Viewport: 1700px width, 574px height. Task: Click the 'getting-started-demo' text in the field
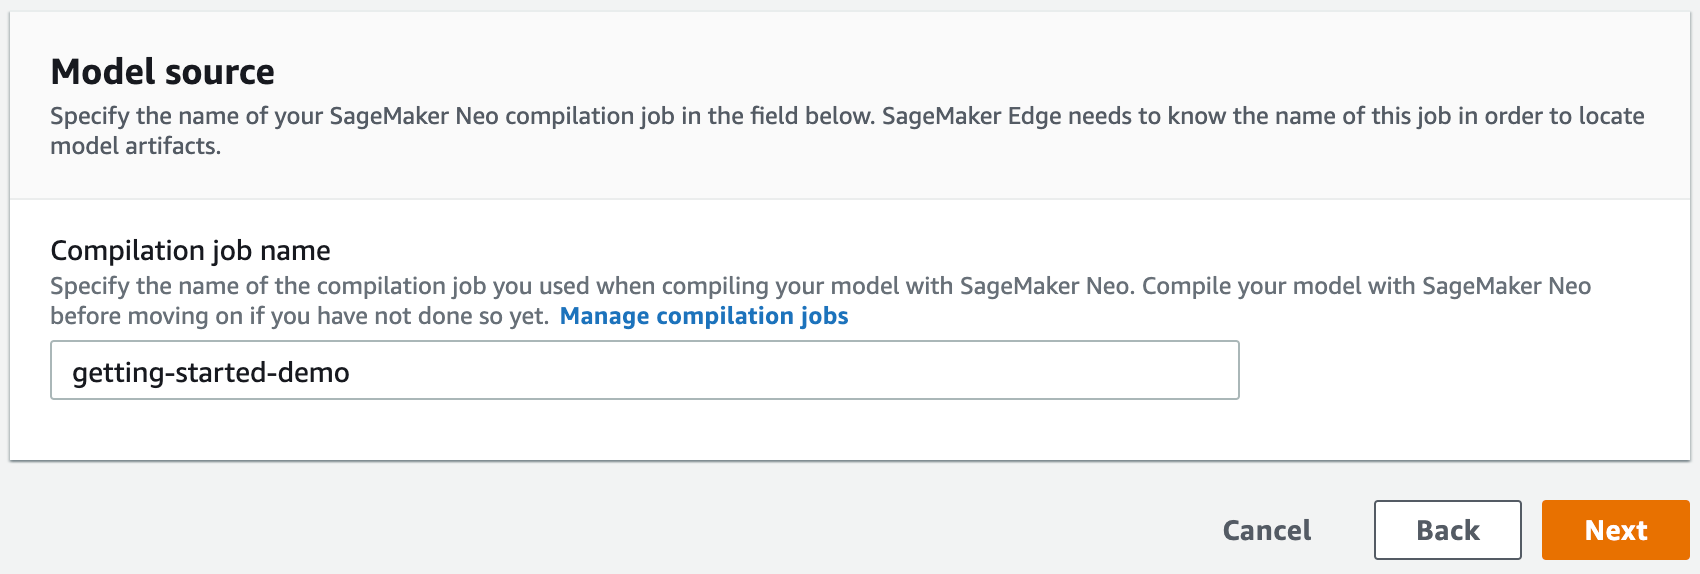click(x=211, y=372)
